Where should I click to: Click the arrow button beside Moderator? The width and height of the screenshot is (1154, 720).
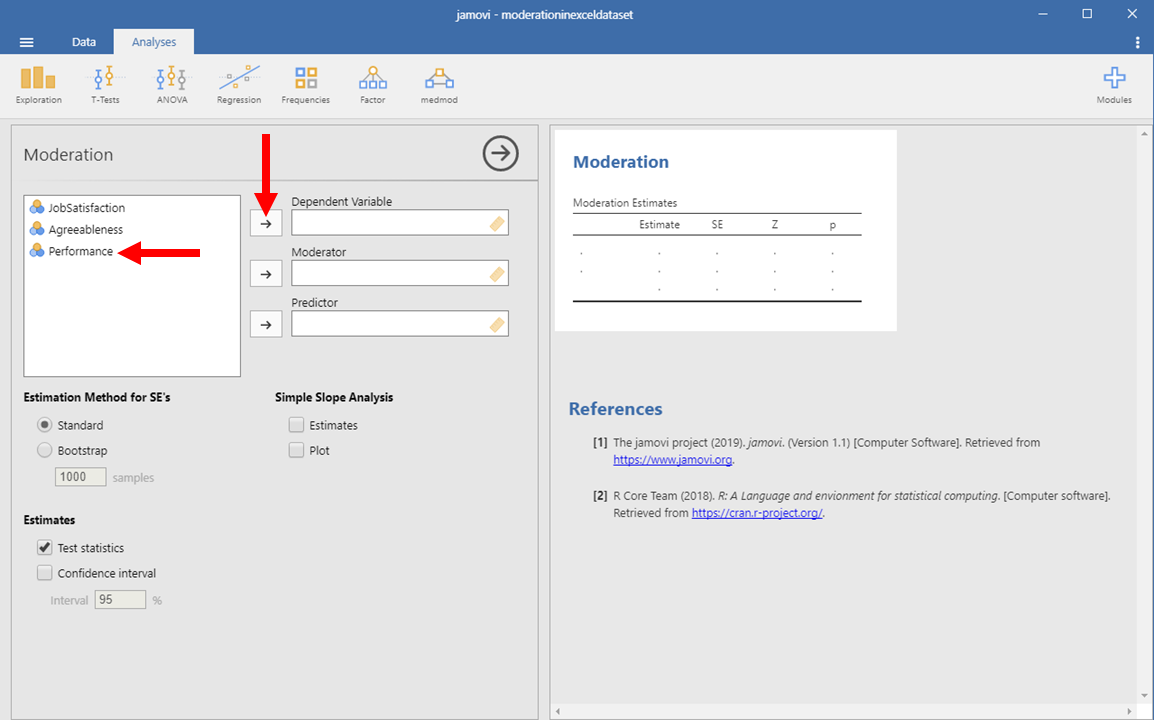point(266,273)
